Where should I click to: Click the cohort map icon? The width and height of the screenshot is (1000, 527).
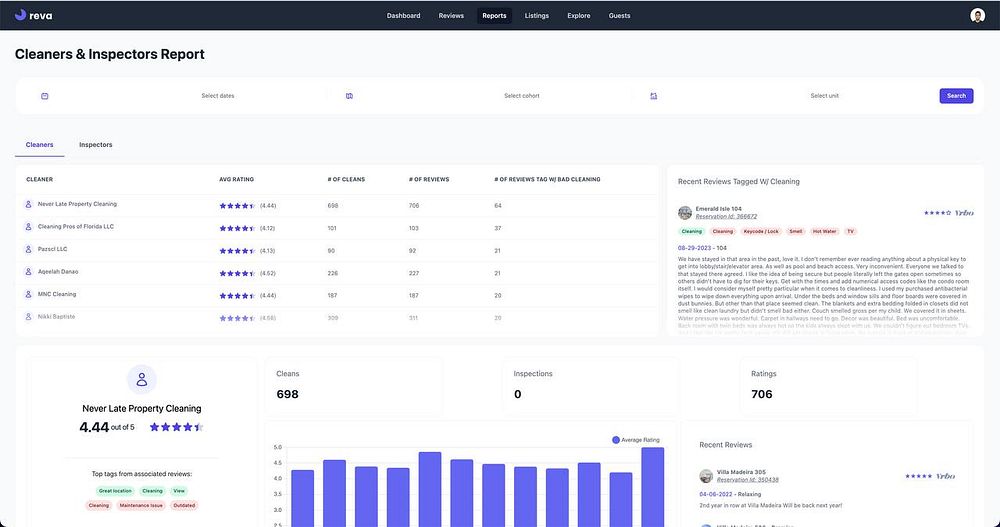coord(349,96)
